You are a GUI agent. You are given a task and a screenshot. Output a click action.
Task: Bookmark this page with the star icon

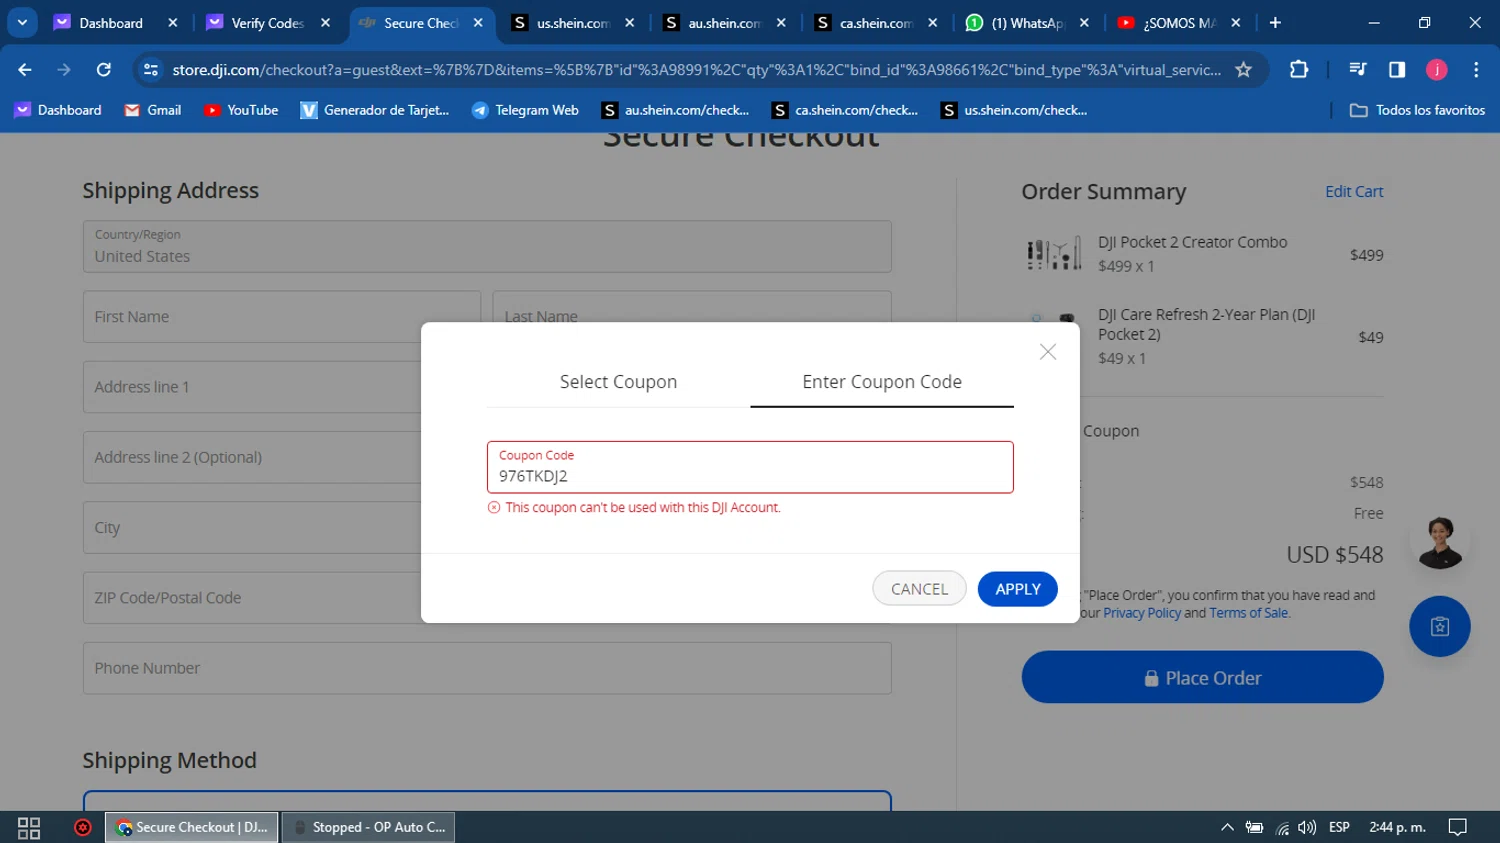[x=1243, y=69]
